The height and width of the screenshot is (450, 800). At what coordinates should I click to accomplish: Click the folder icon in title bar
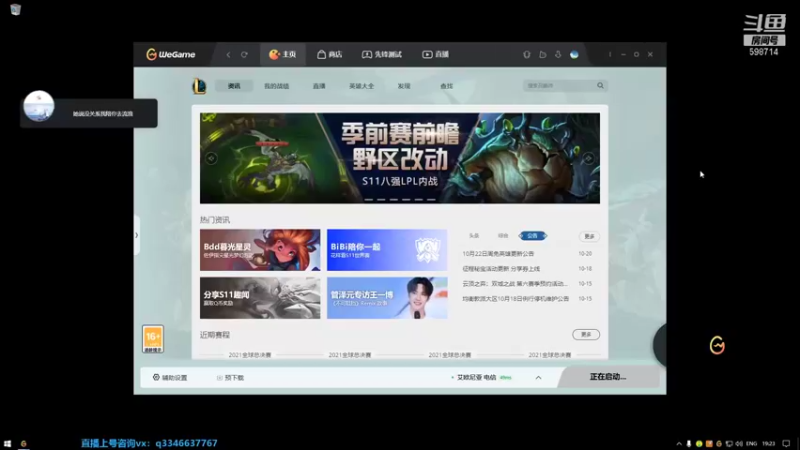tap(542, 54)
